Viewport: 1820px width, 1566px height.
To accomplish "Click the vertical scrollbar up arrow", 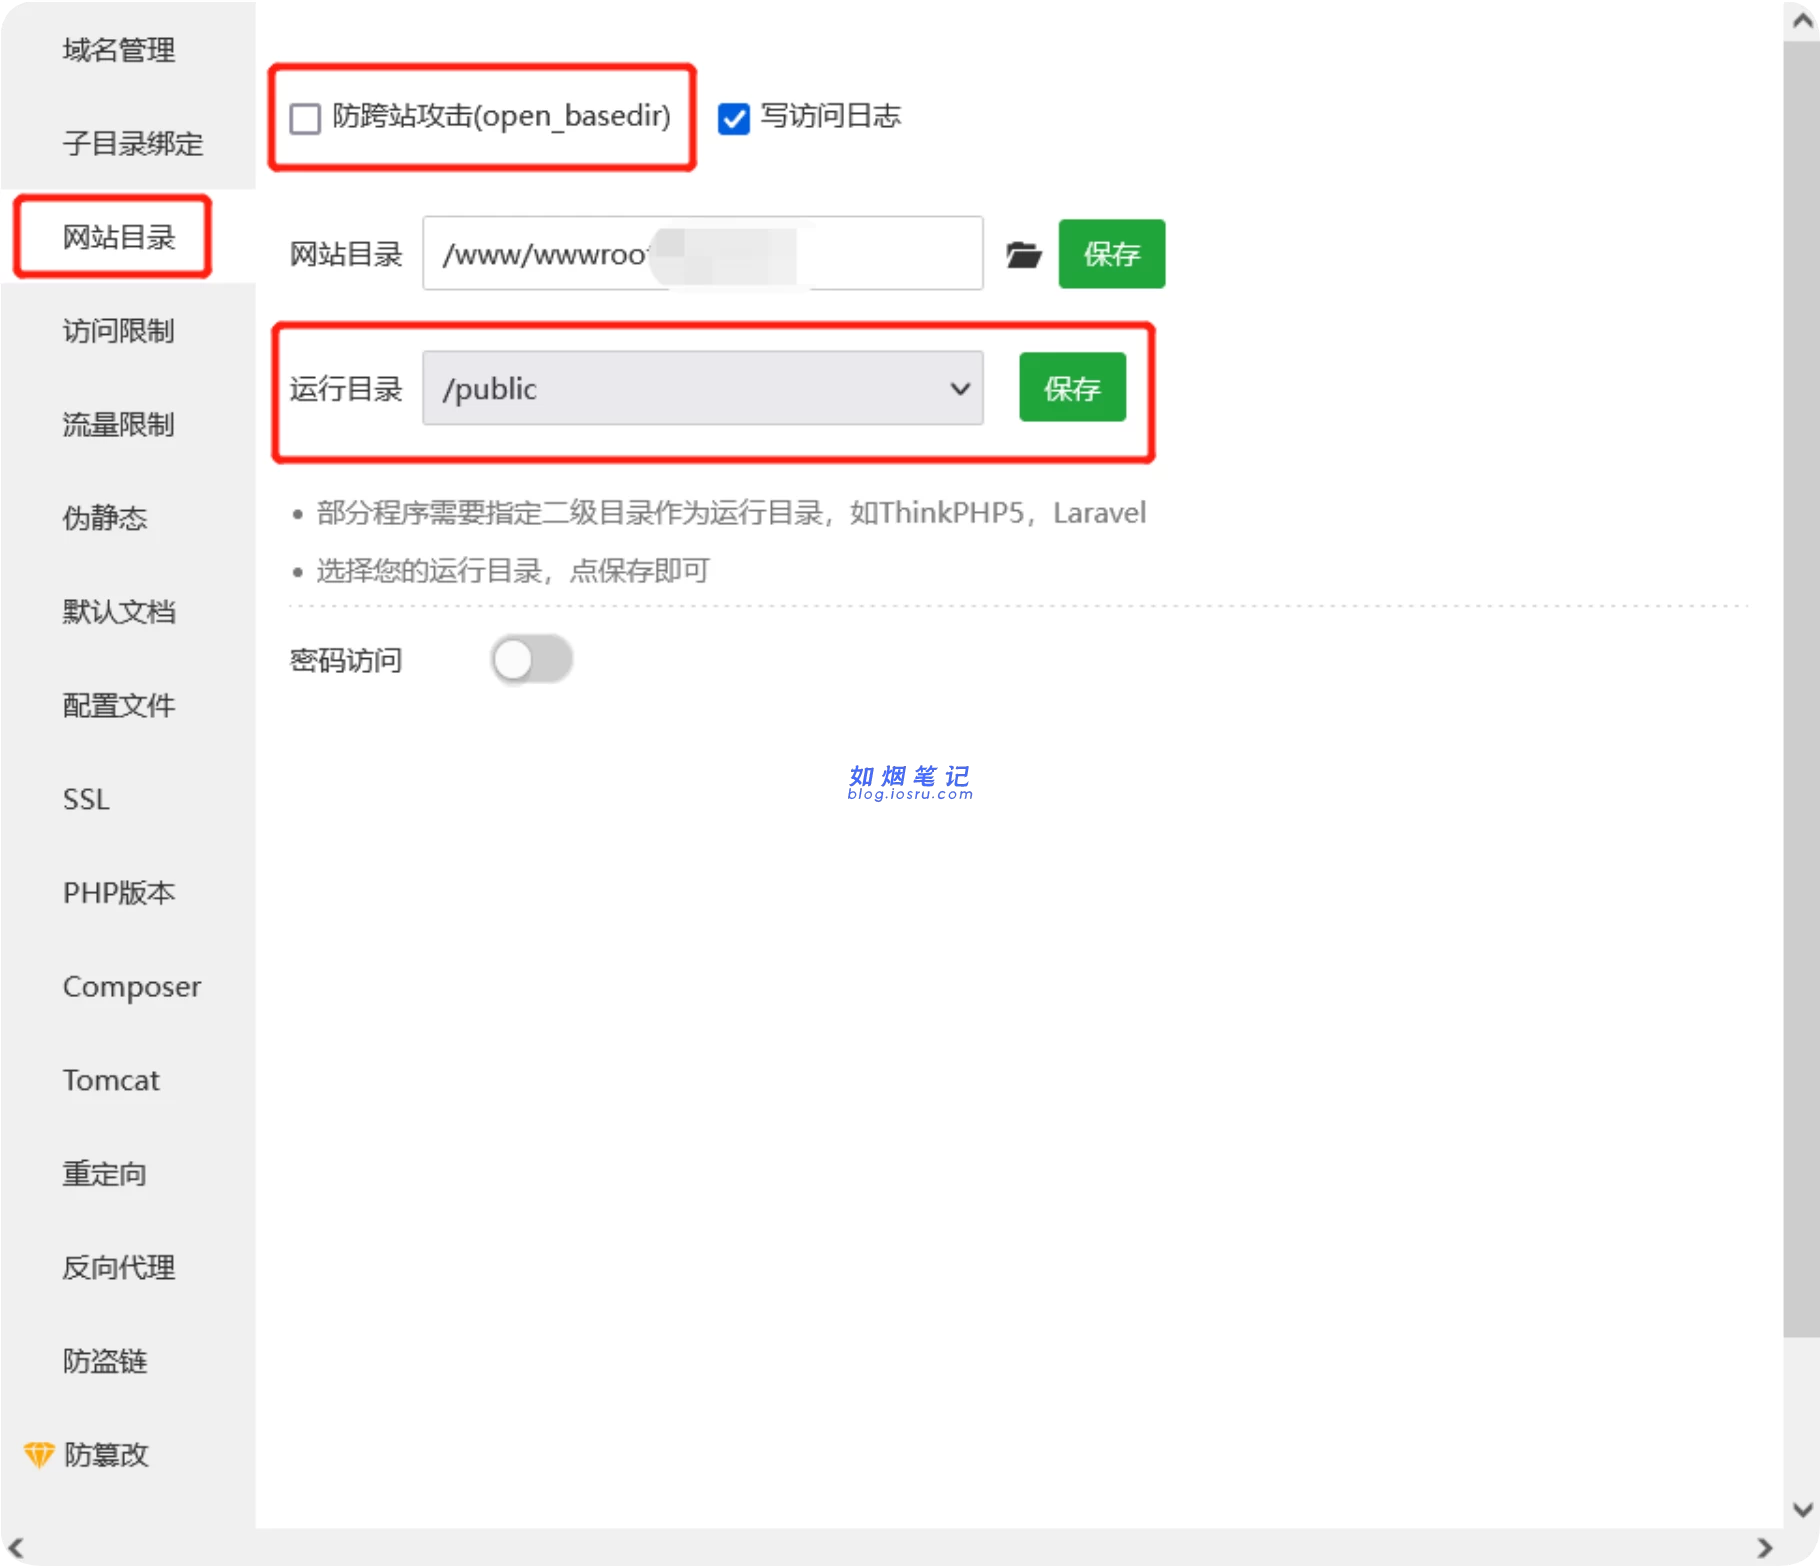I will point(1802,21).
